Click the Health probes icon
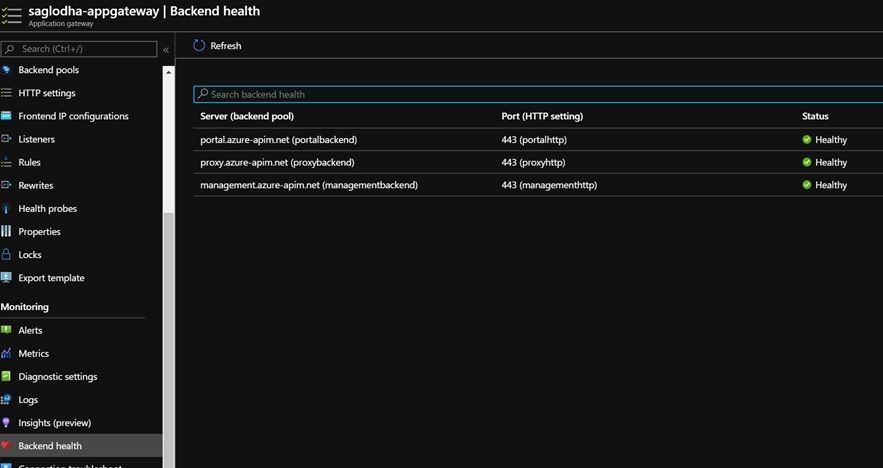 6,208
